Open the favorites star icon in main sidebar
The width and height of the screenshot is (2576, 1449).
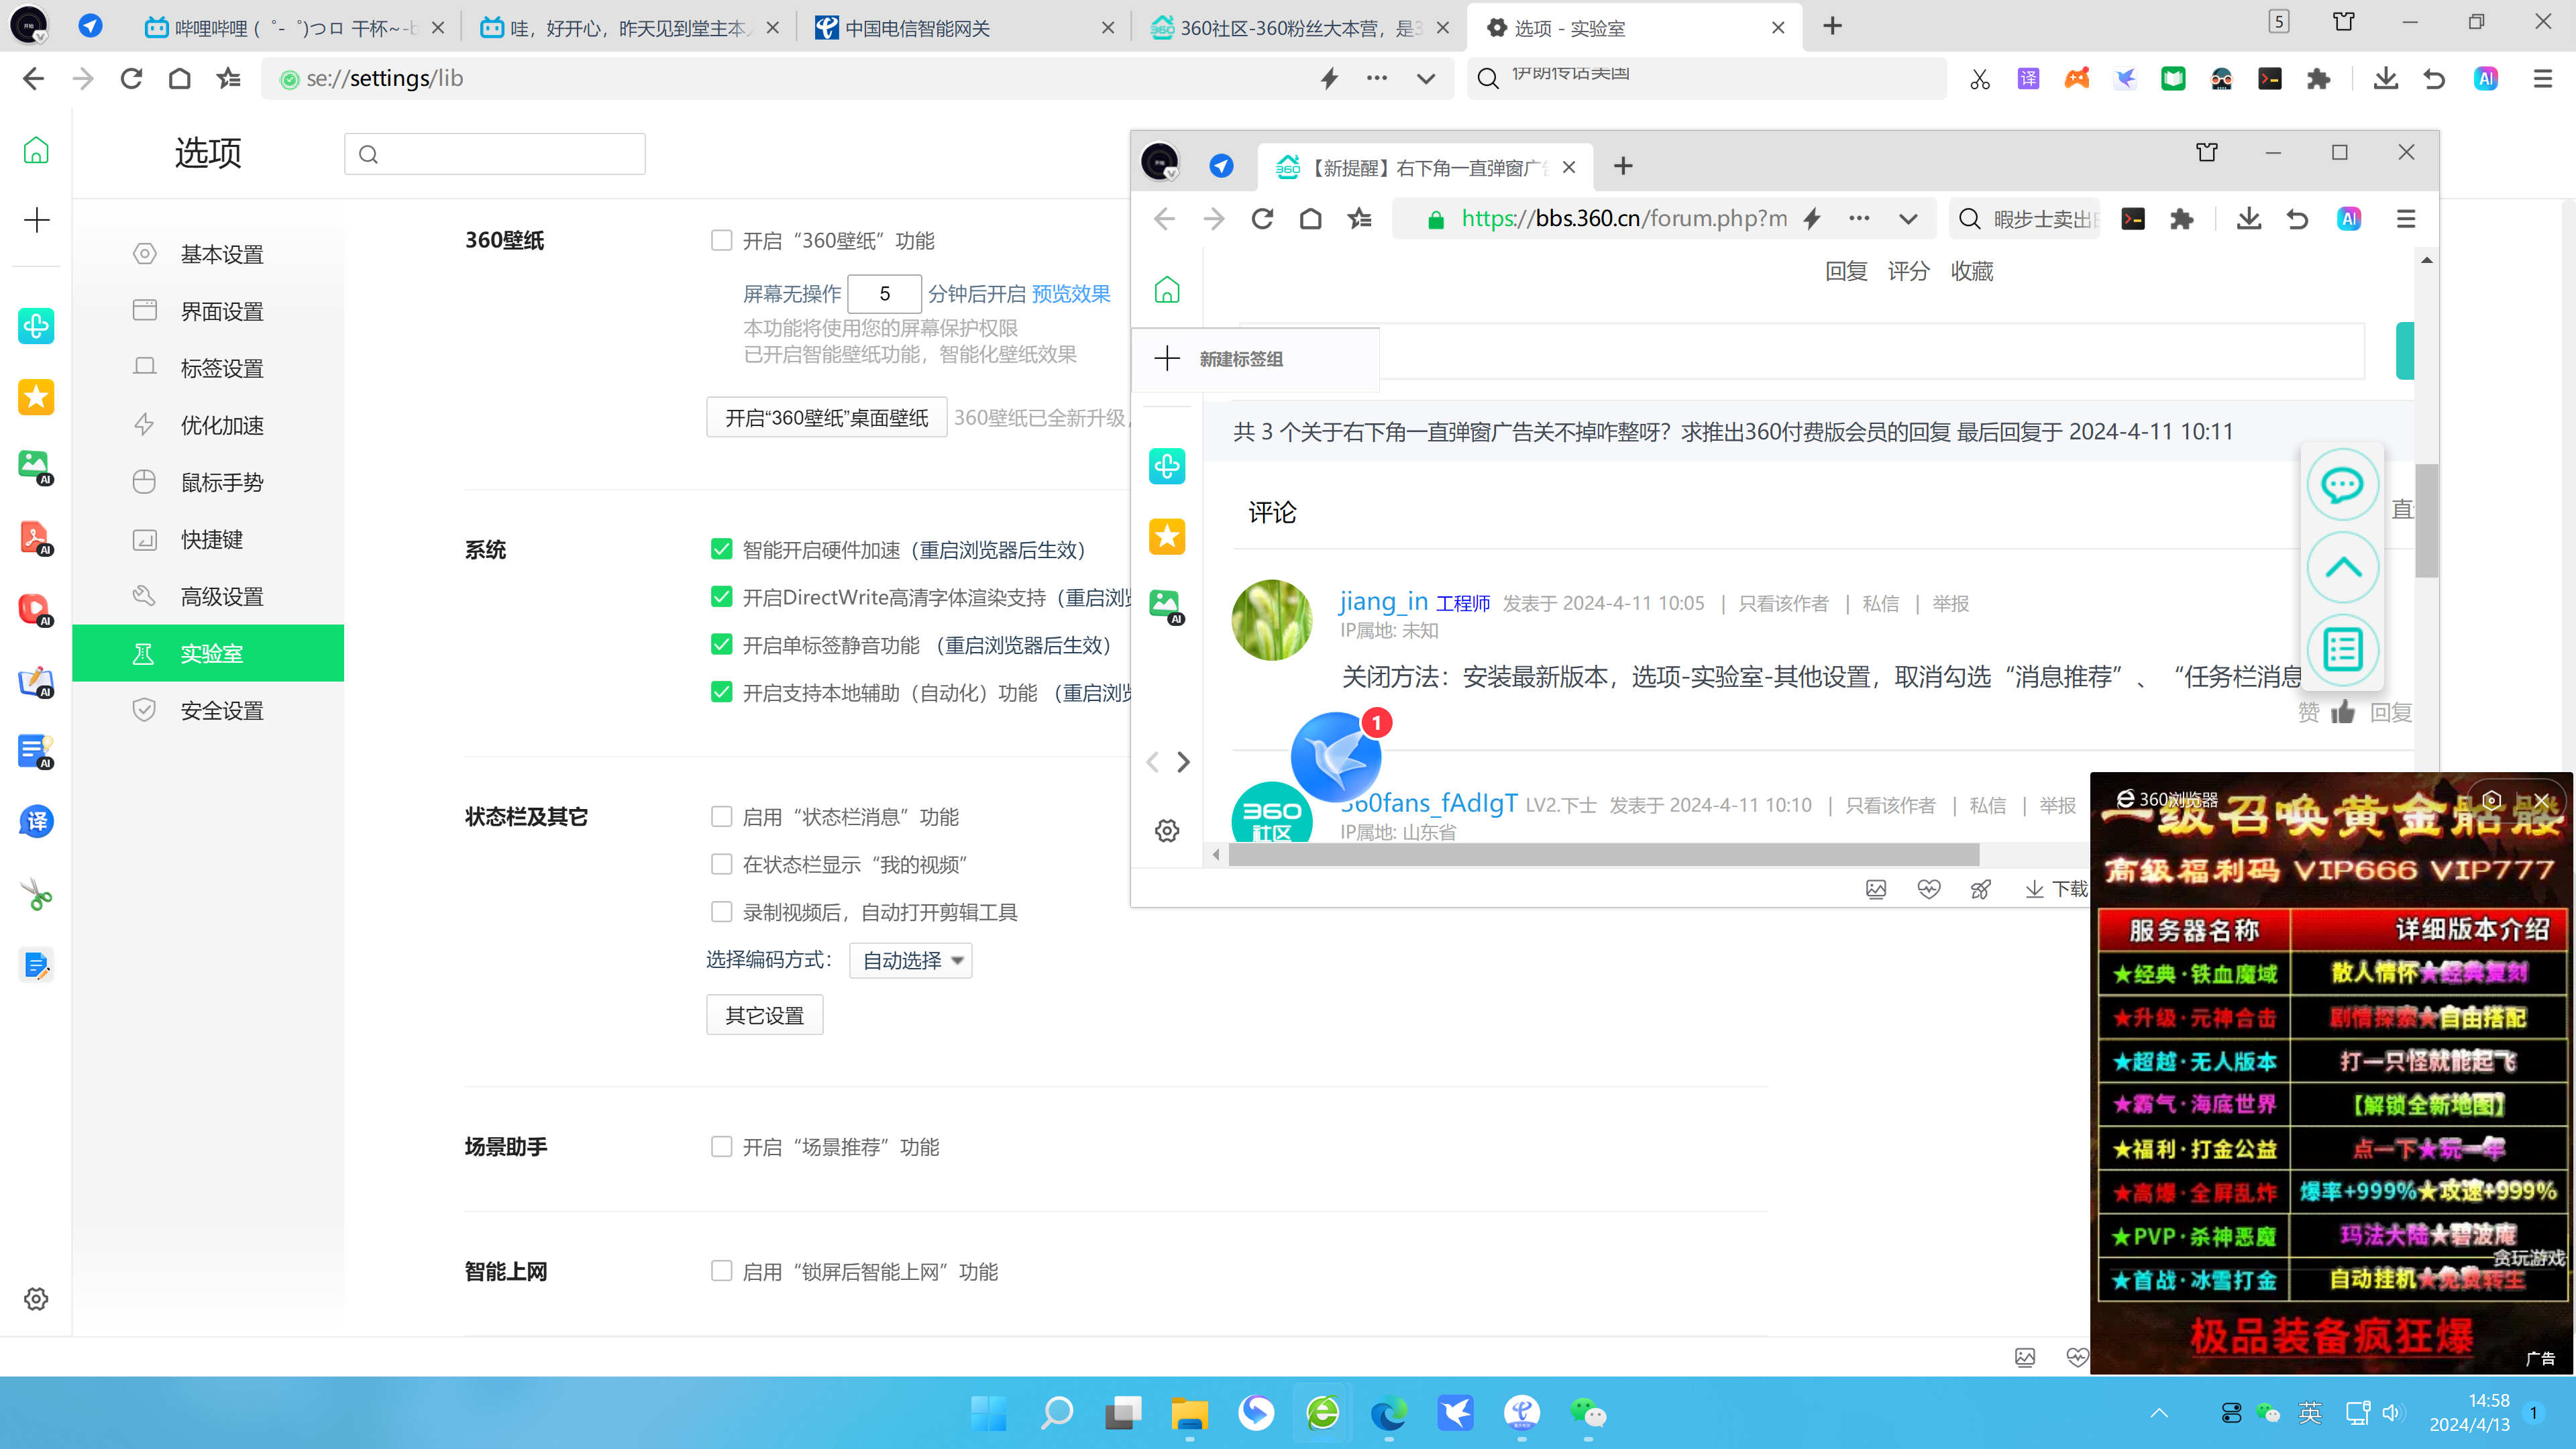(36, 397)
